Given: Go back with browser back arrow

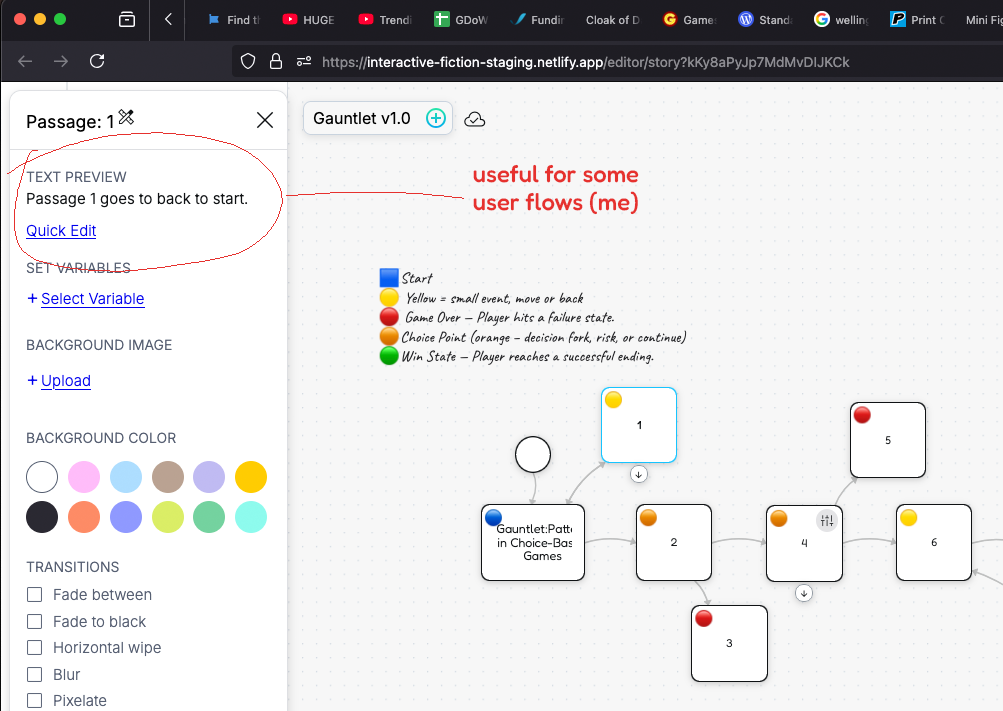Looking at the screenshot, I should 25,61.
